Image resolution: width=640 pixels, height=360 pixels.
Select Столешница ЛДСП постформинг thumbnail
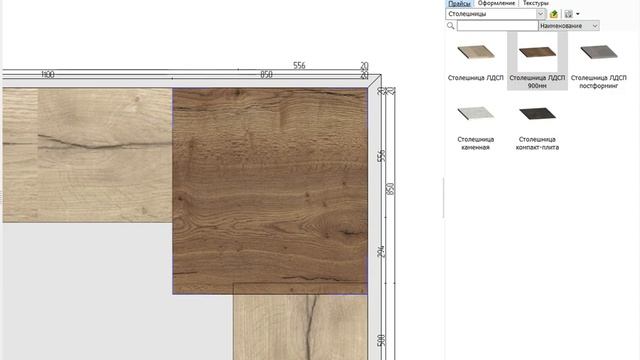[x=598, y=52]
